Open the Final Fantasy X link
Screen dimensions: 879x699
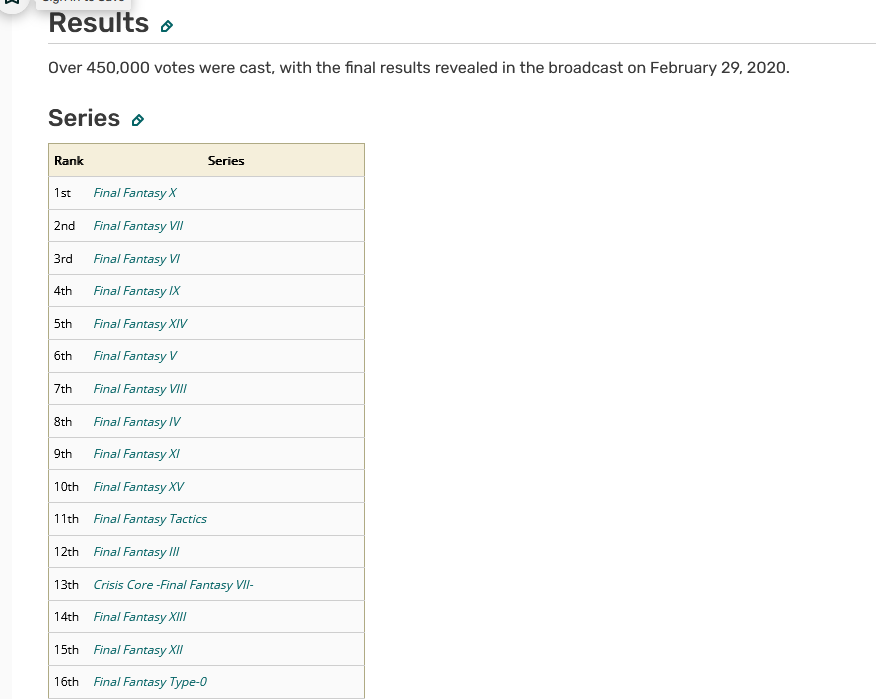(x=135, y=193)
